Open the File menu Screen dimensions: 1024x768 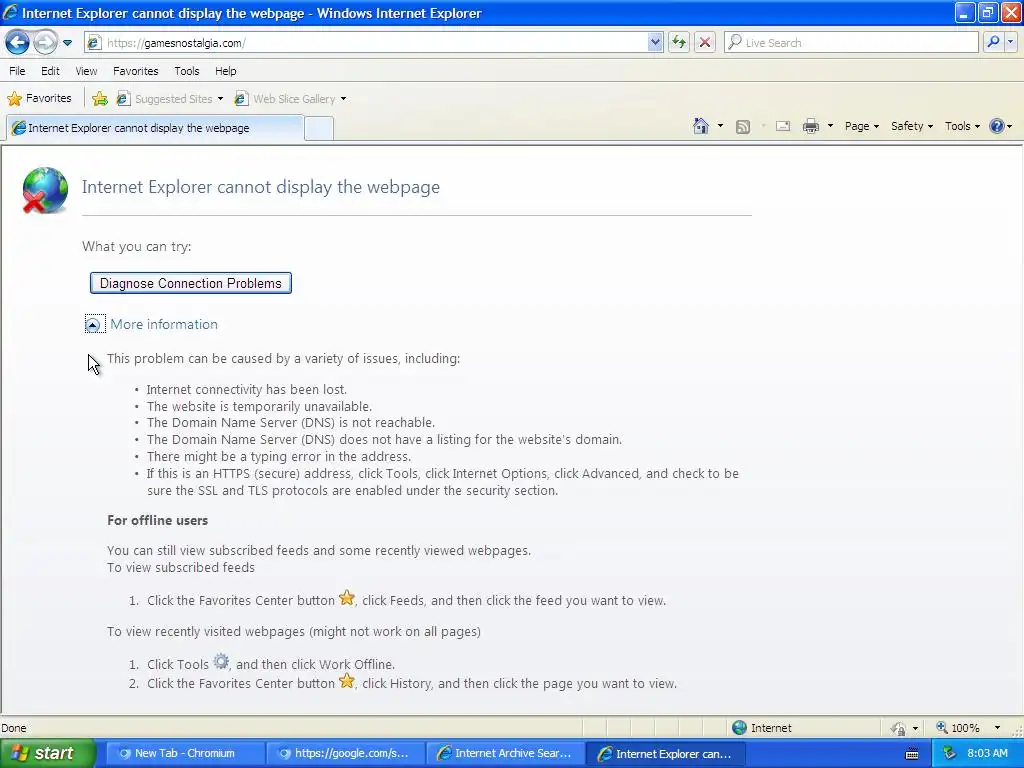point(17,71)
